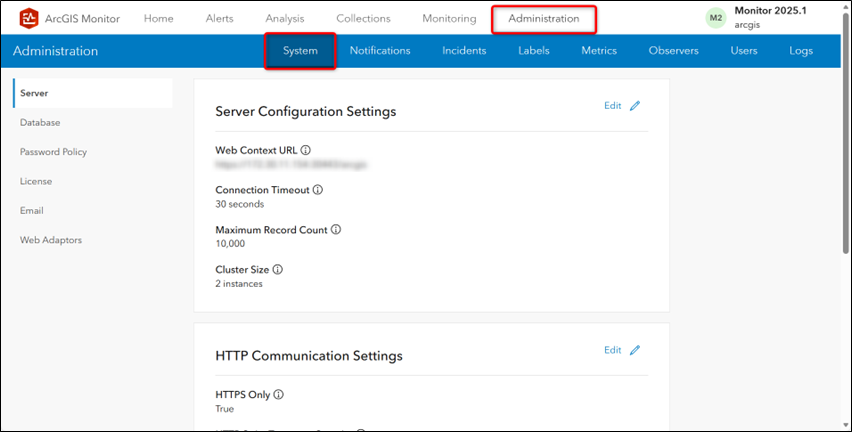Viewport: 852px width, 432px height.
Task: Click the pencil icon for Server Configuration Settings
Action: (634, 106)
